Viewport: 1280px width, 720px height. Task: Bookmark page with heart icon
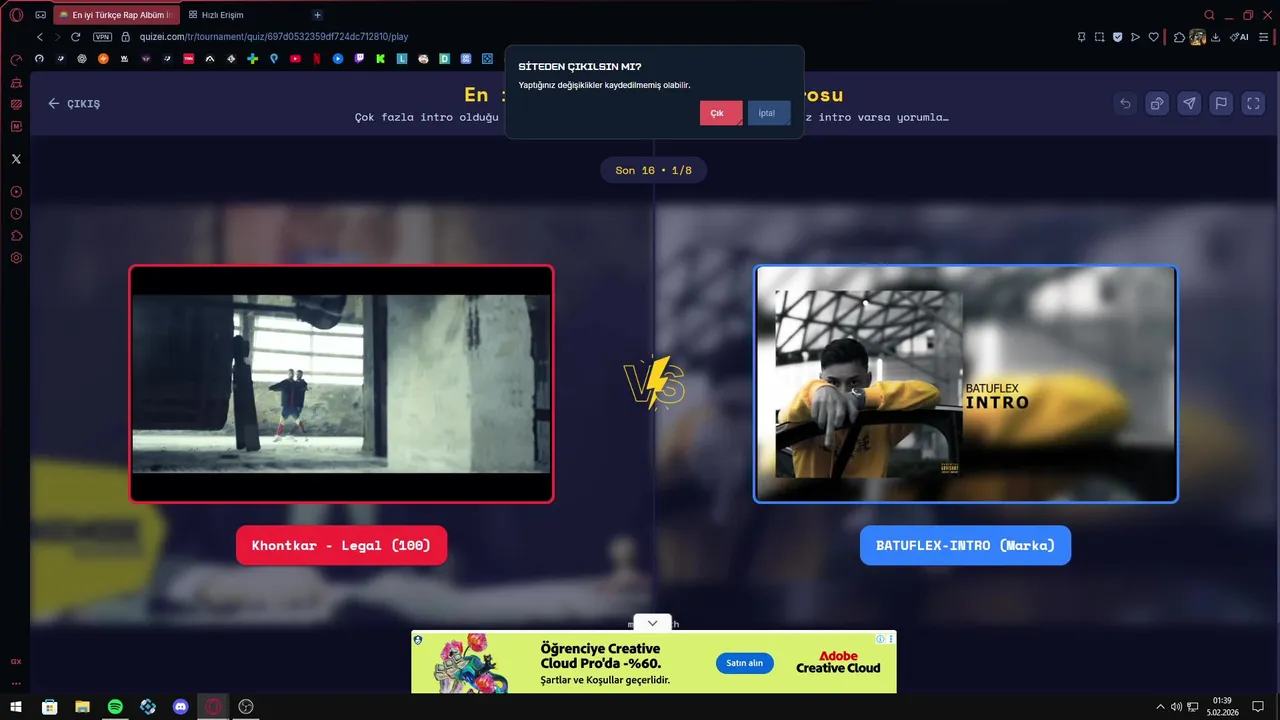[1153, 37]
